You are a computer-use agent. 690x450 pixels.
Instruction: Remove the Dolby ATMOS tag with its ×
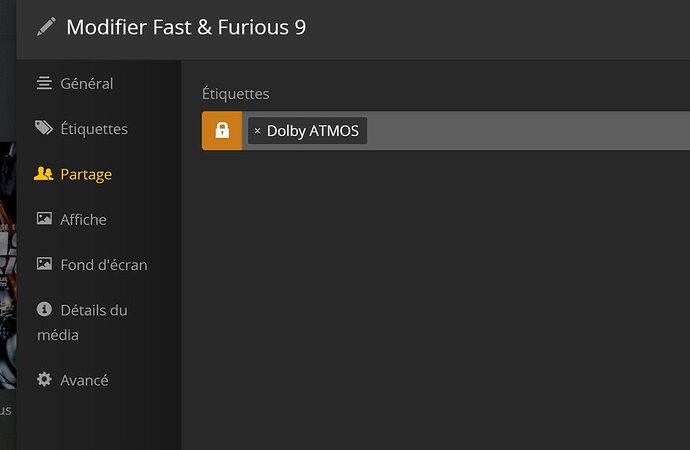click(257, 131)
